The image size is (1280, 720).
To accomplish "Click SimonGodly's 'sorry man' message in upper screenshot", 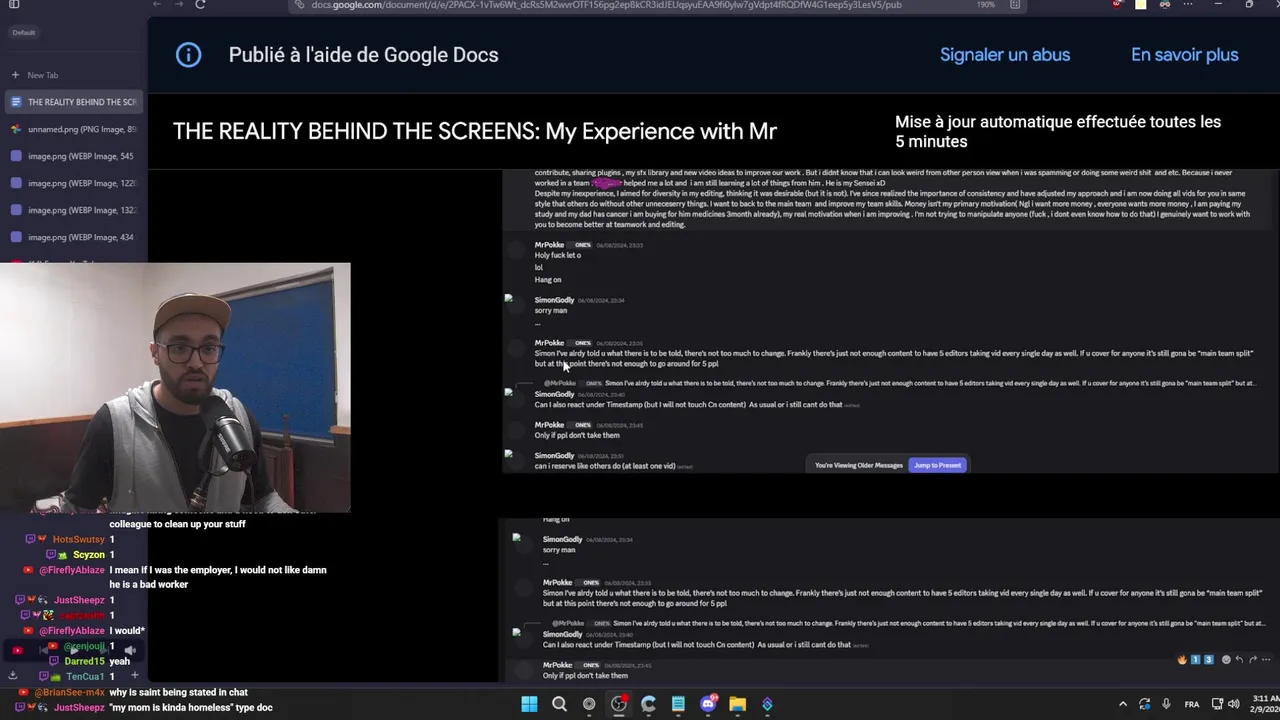I will coord(551,310).
